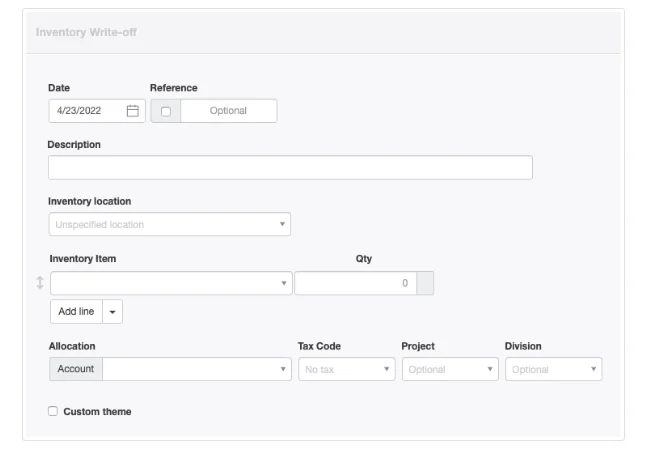Click the Account label in Allocation
Image resolution: width=646 pixels, height=454 pixels.
tap(76, 369)
